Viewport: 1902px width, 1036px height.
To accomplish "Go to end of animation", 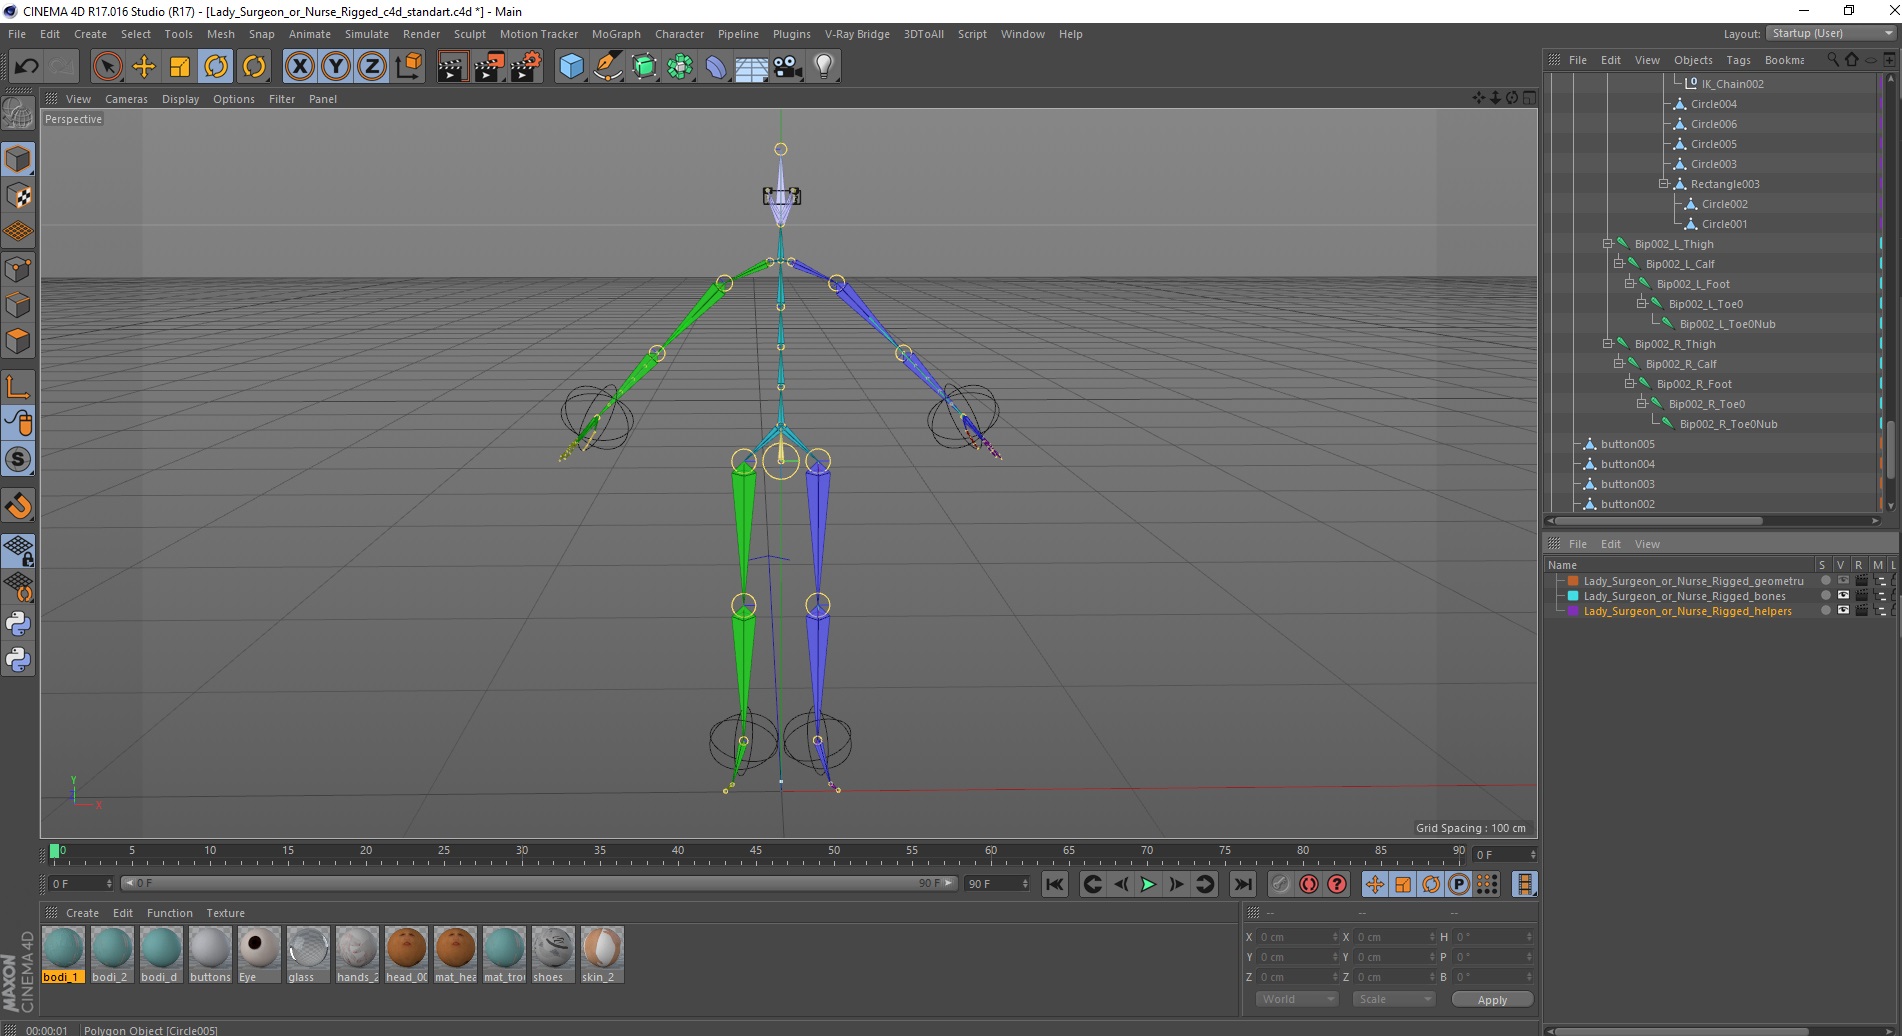I will [x=1242, y=884].
